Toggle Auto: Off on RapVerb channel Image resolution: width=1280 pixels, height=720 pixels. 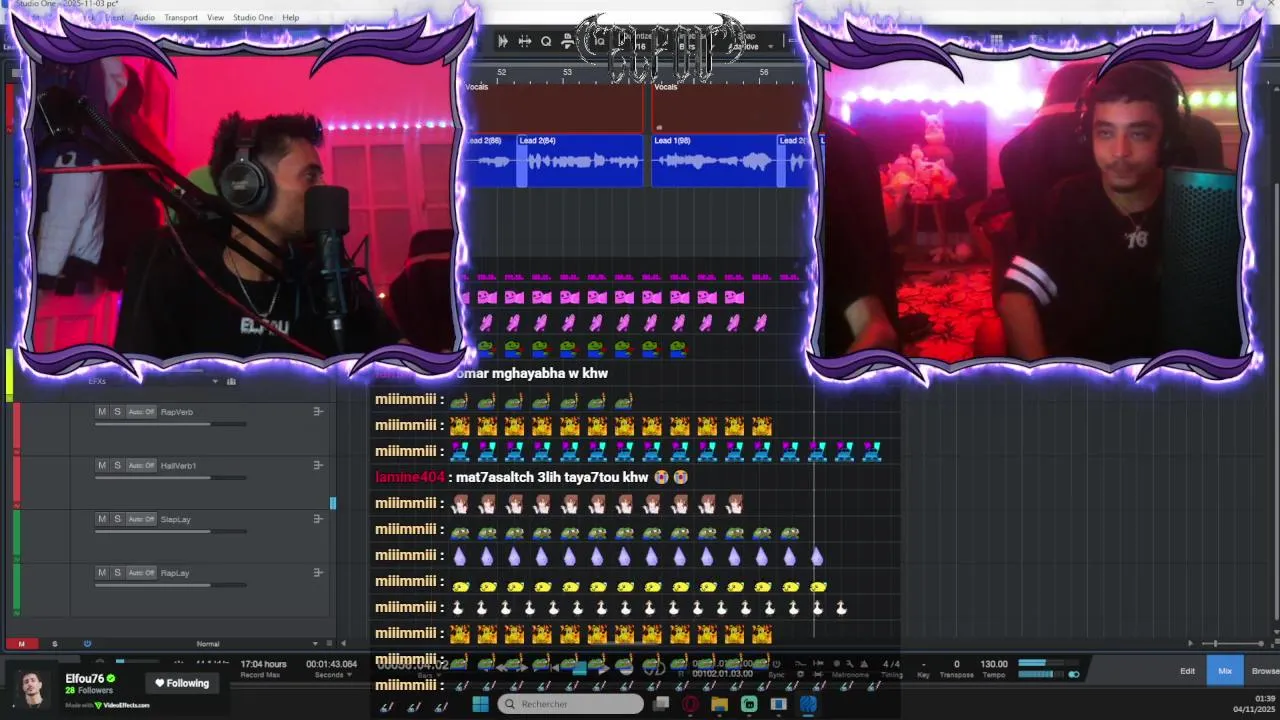pos(142,412)
